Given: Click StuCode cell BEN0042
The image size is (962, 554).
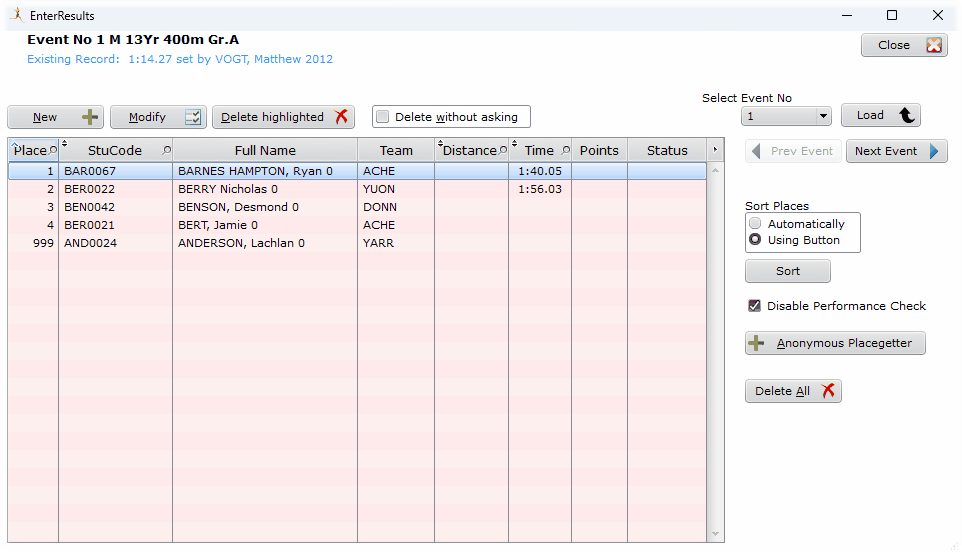Looking at the screenshot, I should (x=115, y=207).
